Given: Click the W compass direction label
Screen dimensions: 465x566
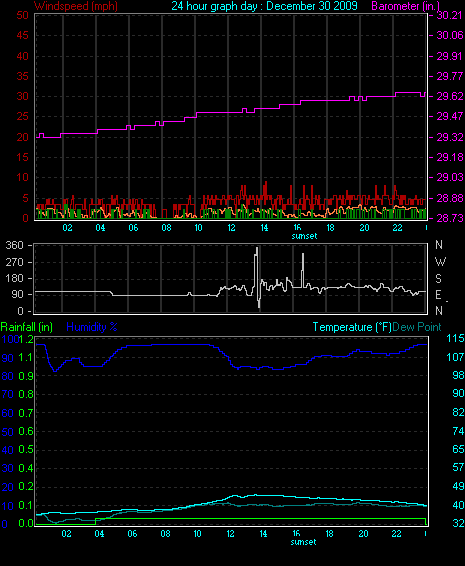Looking at the screenshot, I should [x=440, y=261].
